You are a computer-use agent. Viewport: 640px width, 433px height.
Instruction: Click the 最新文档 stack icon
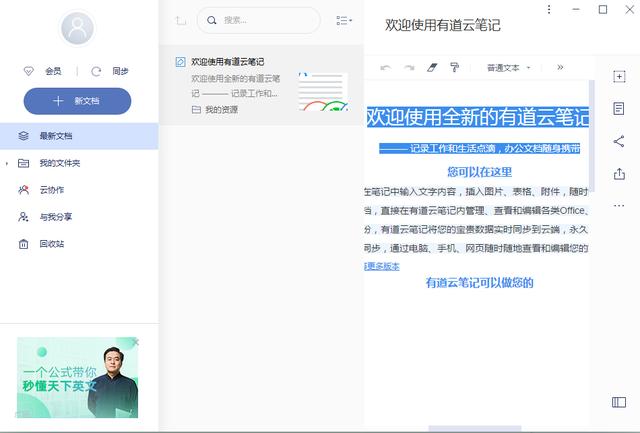[24, 136]
